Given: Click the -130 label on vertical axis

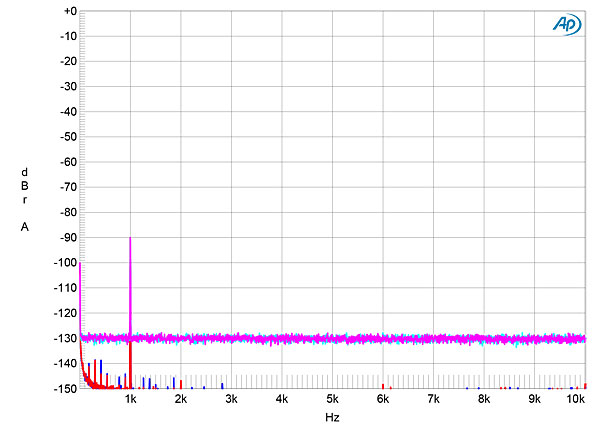Looking at the screenshot, I should click(x=65, y=338).
